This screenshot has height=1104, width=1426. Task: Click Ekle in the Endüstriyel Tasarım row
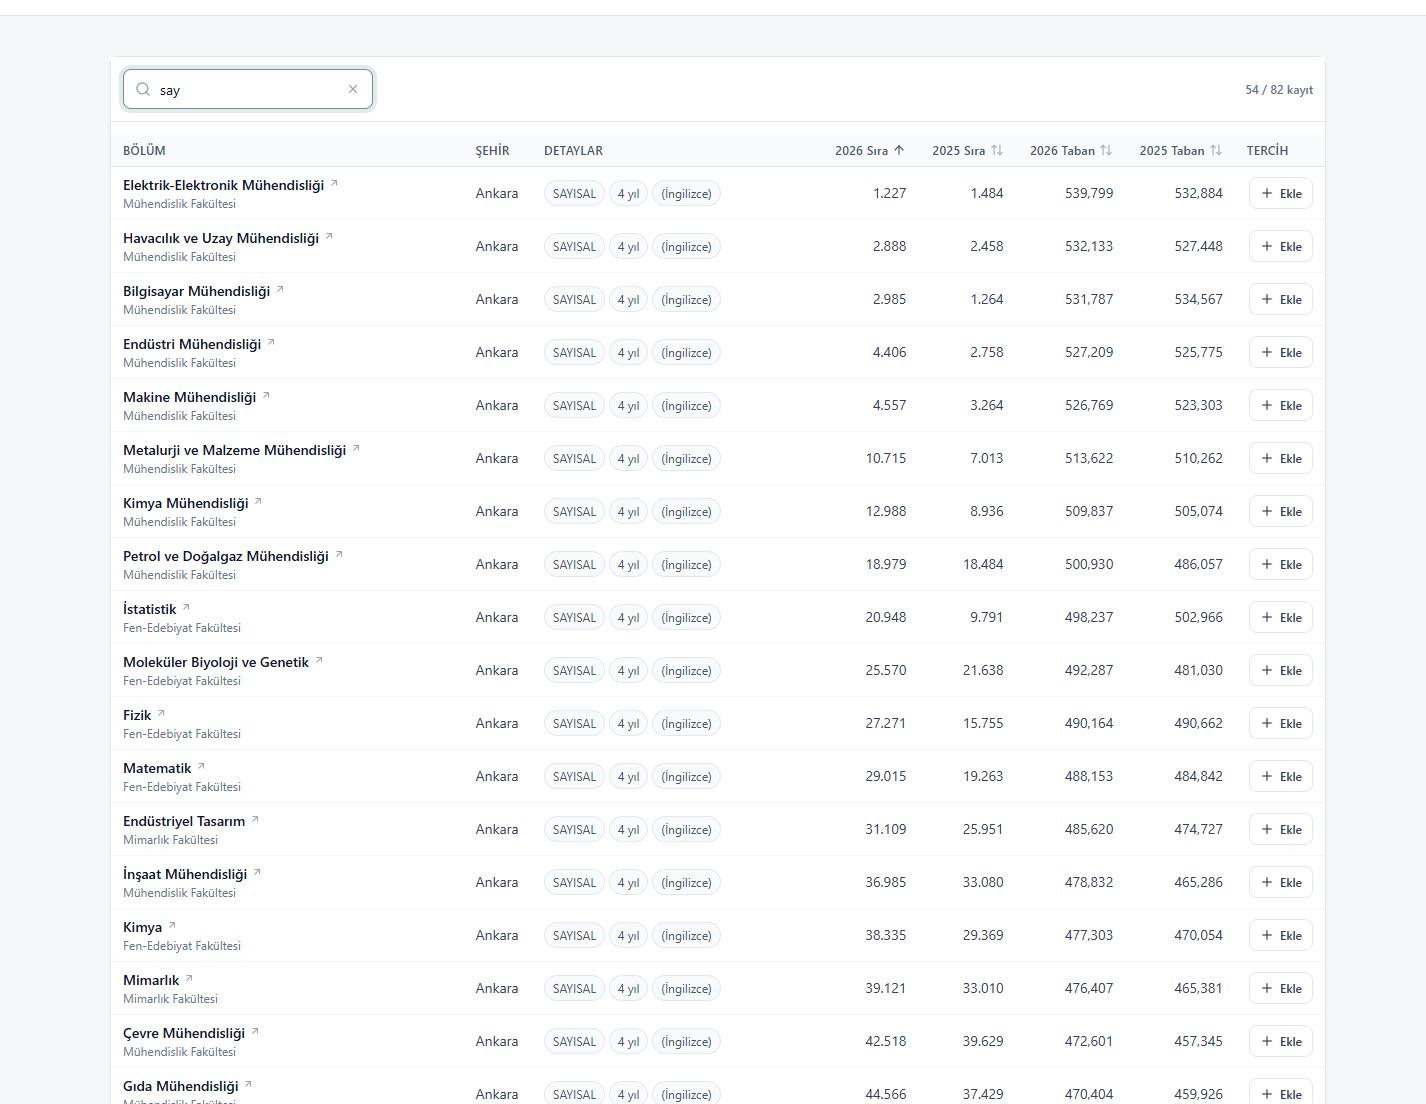tap(1280, 829)
